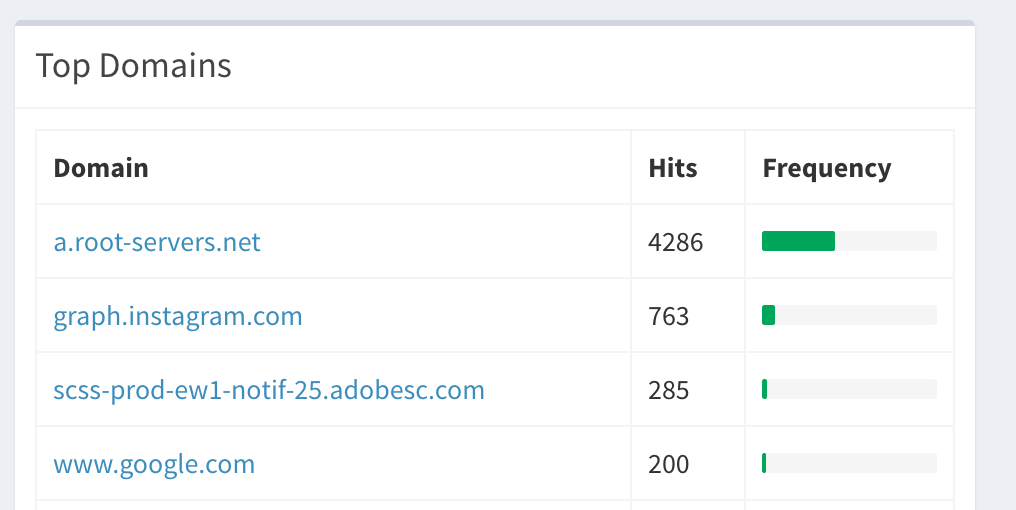The image size is (1016, 510).
Task: Click green fill of a.root-servers.net frequency bar
Action: click(x=798, y=241)
